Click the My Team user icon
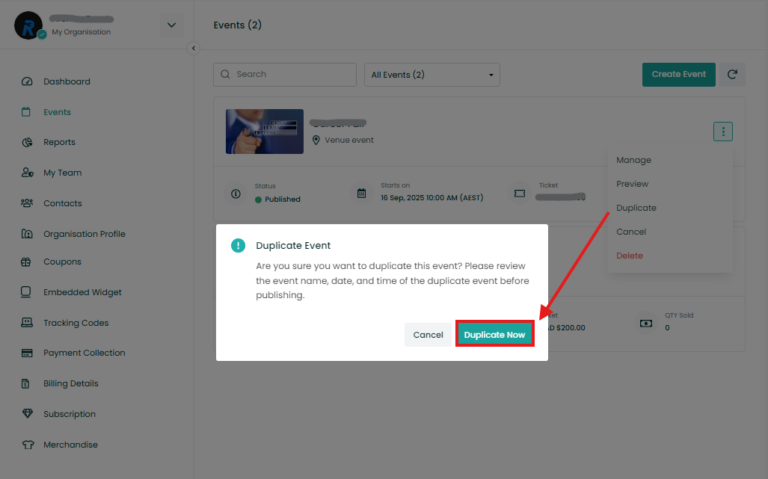 tap(27, 172)
